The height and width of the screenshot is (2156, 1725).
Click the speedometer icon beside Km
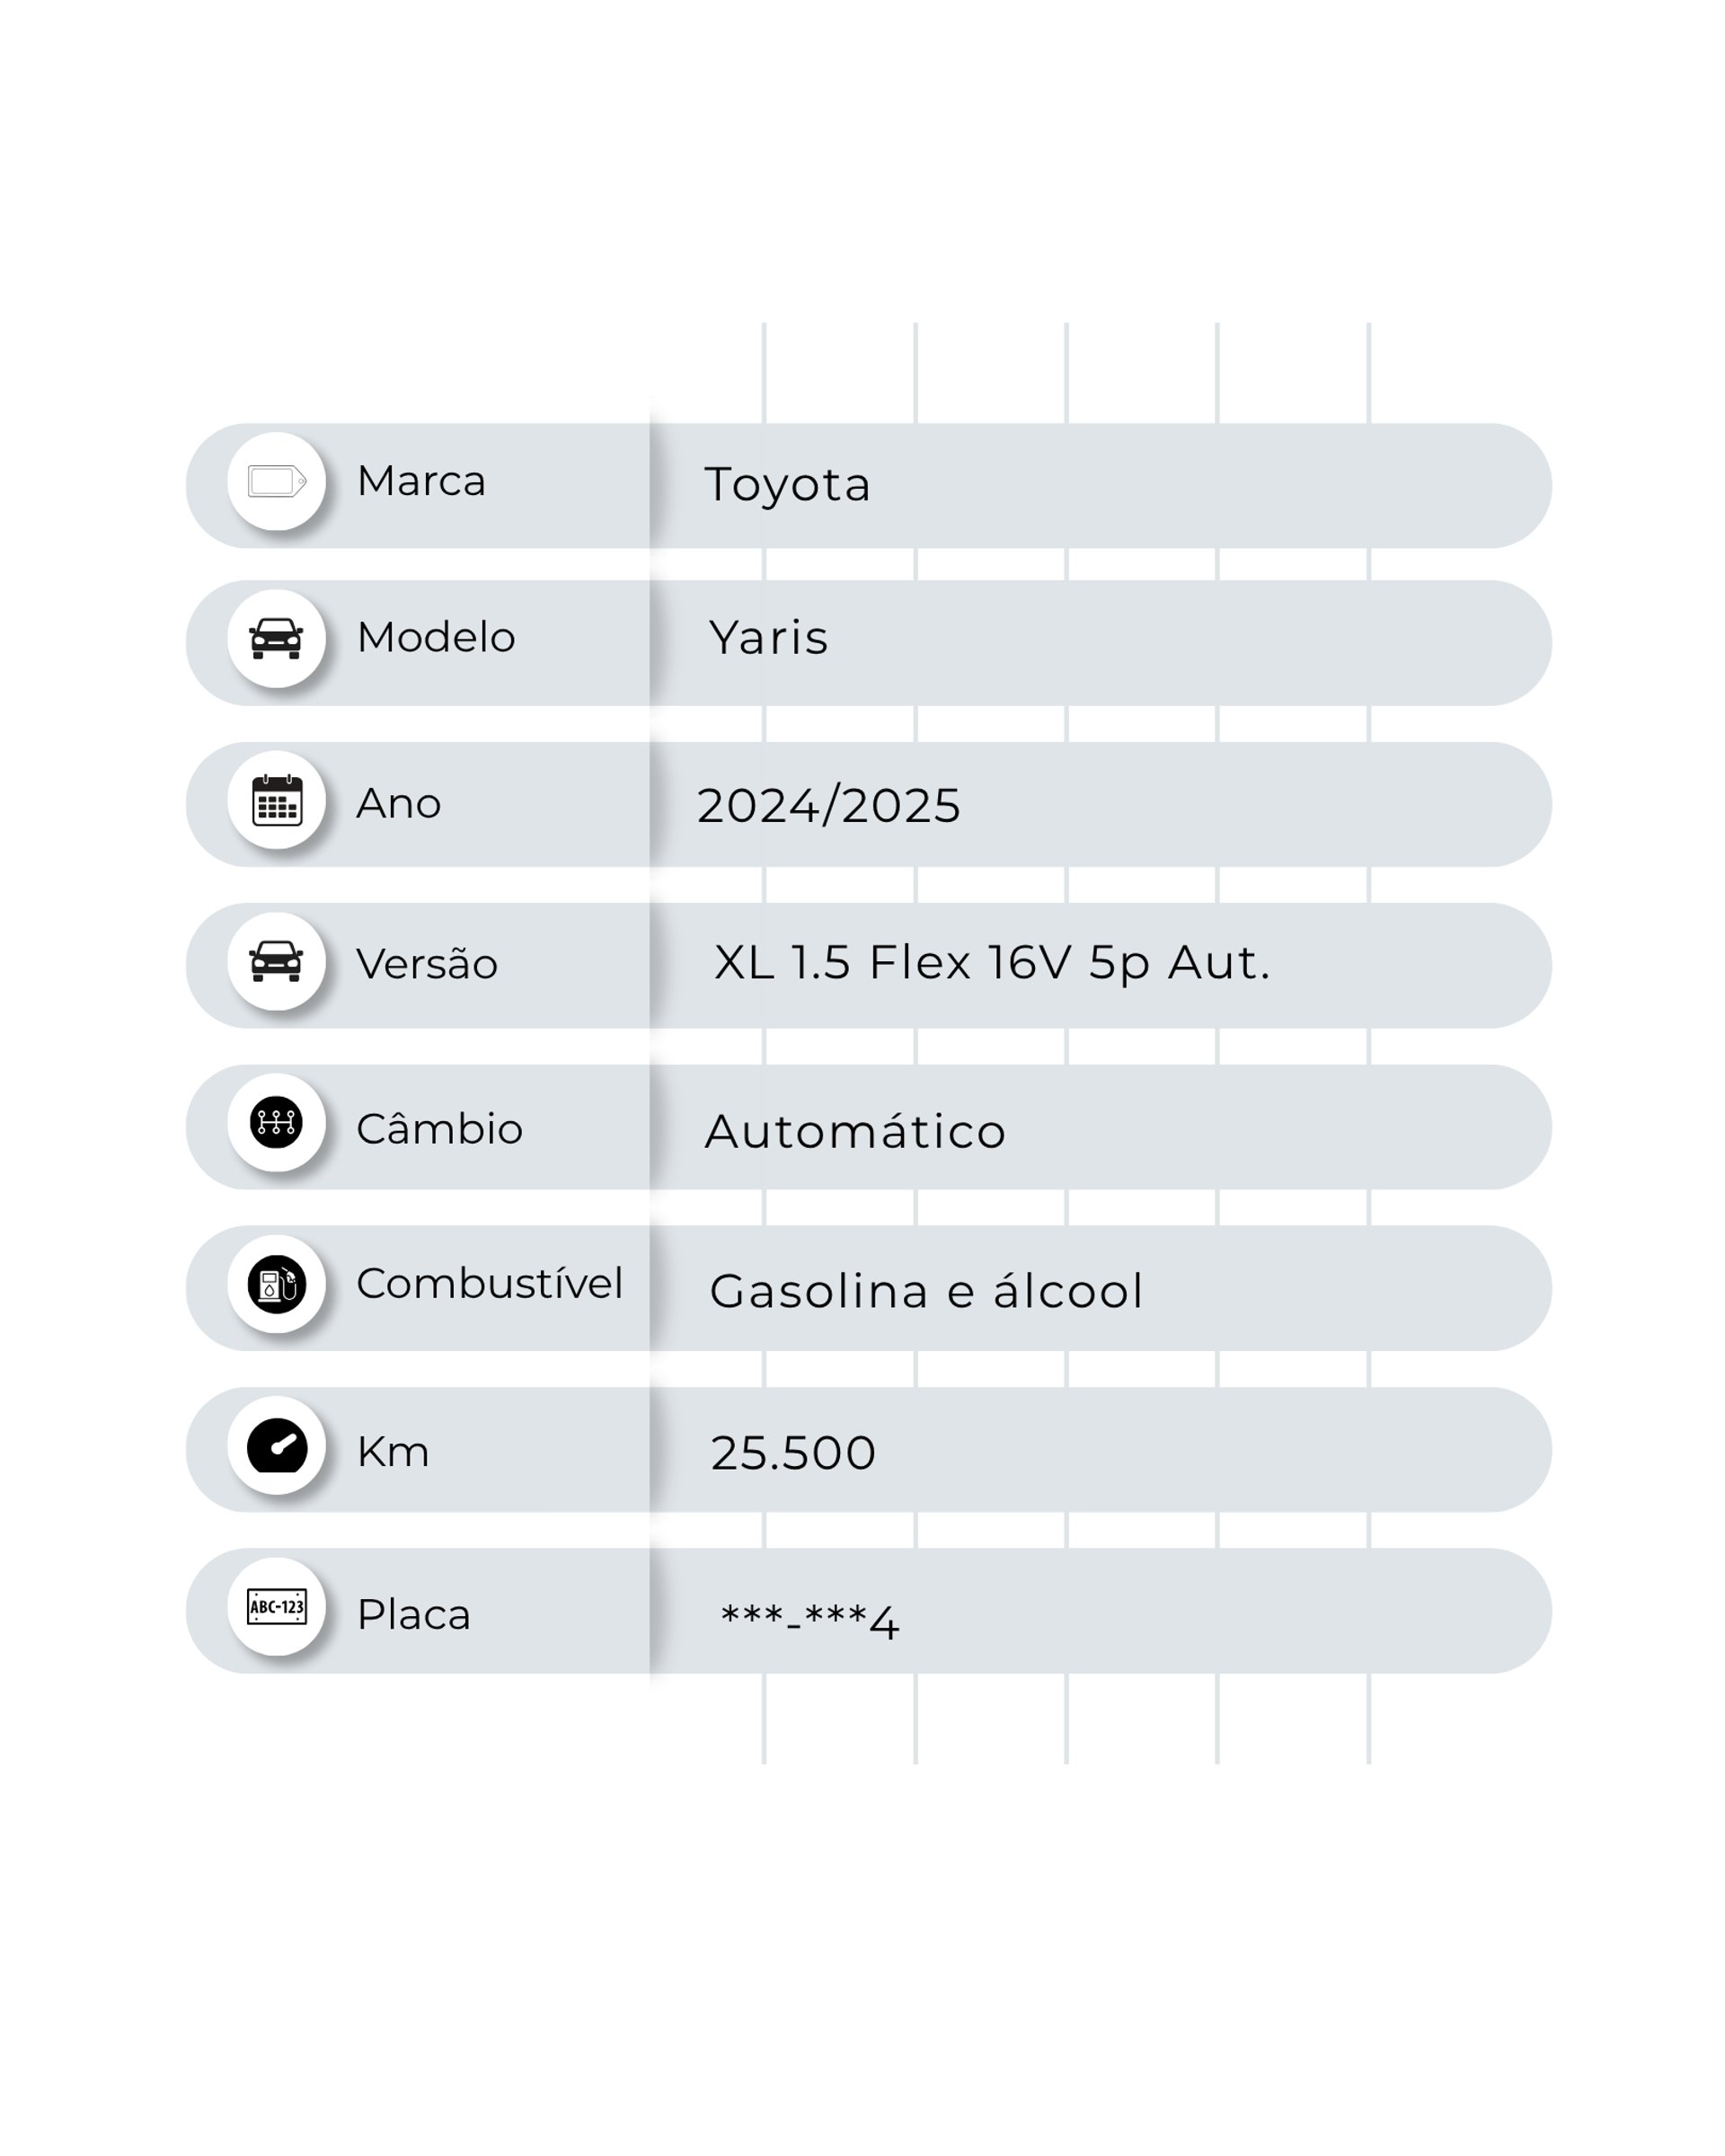tap(277, 1445)
